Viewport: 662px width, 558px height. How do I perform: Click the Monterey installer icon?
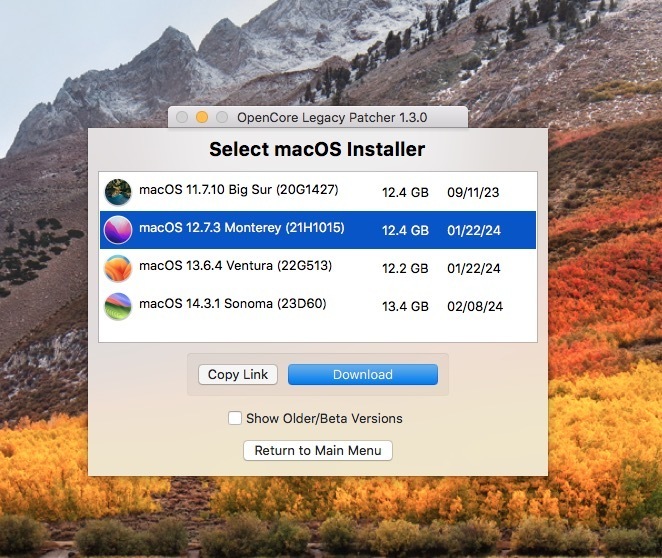tap(118, 230)
